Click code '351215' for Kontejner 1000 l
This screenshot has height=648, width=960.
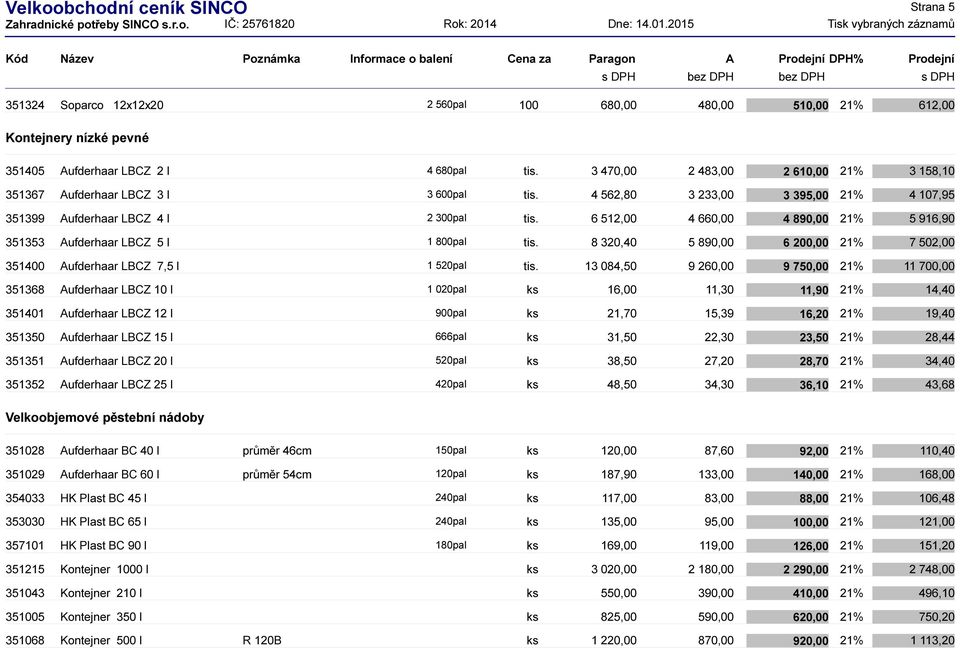pos(25,570)
